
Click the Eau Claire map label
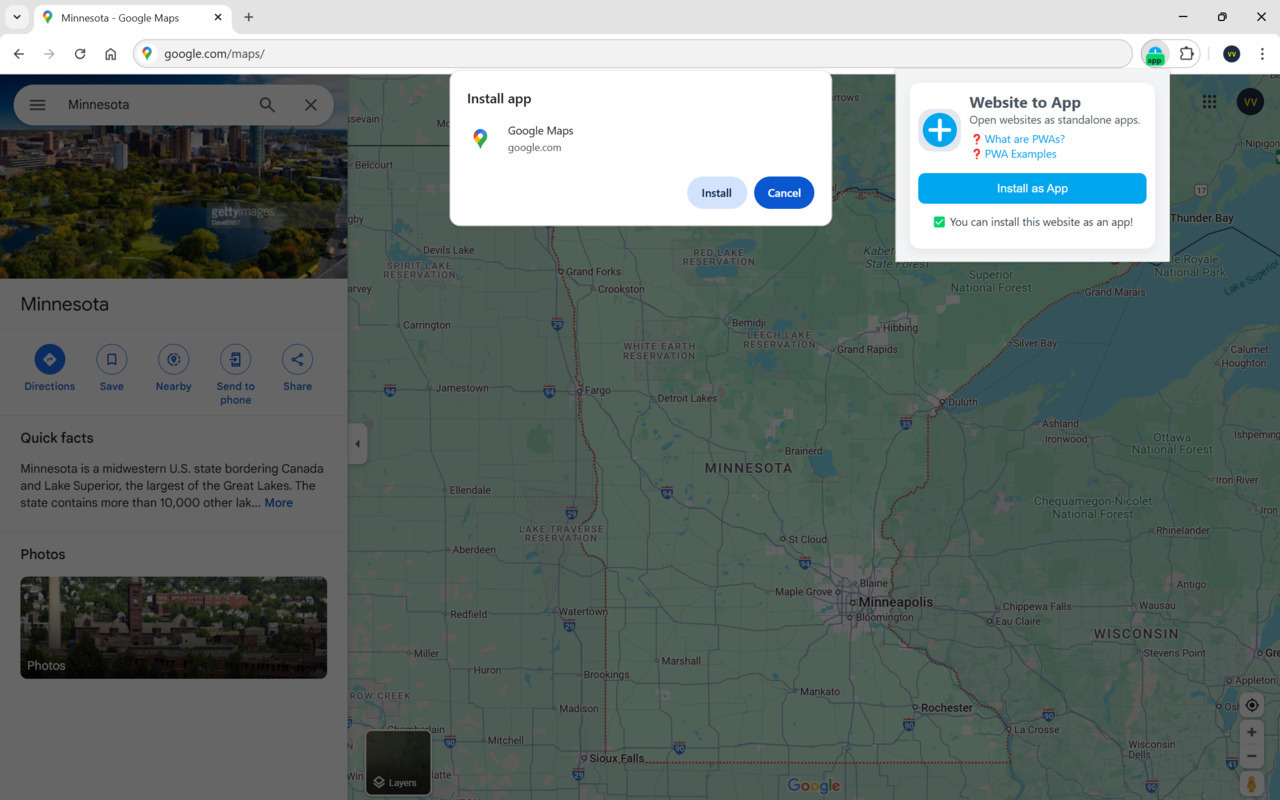(x=1018, y=621)
